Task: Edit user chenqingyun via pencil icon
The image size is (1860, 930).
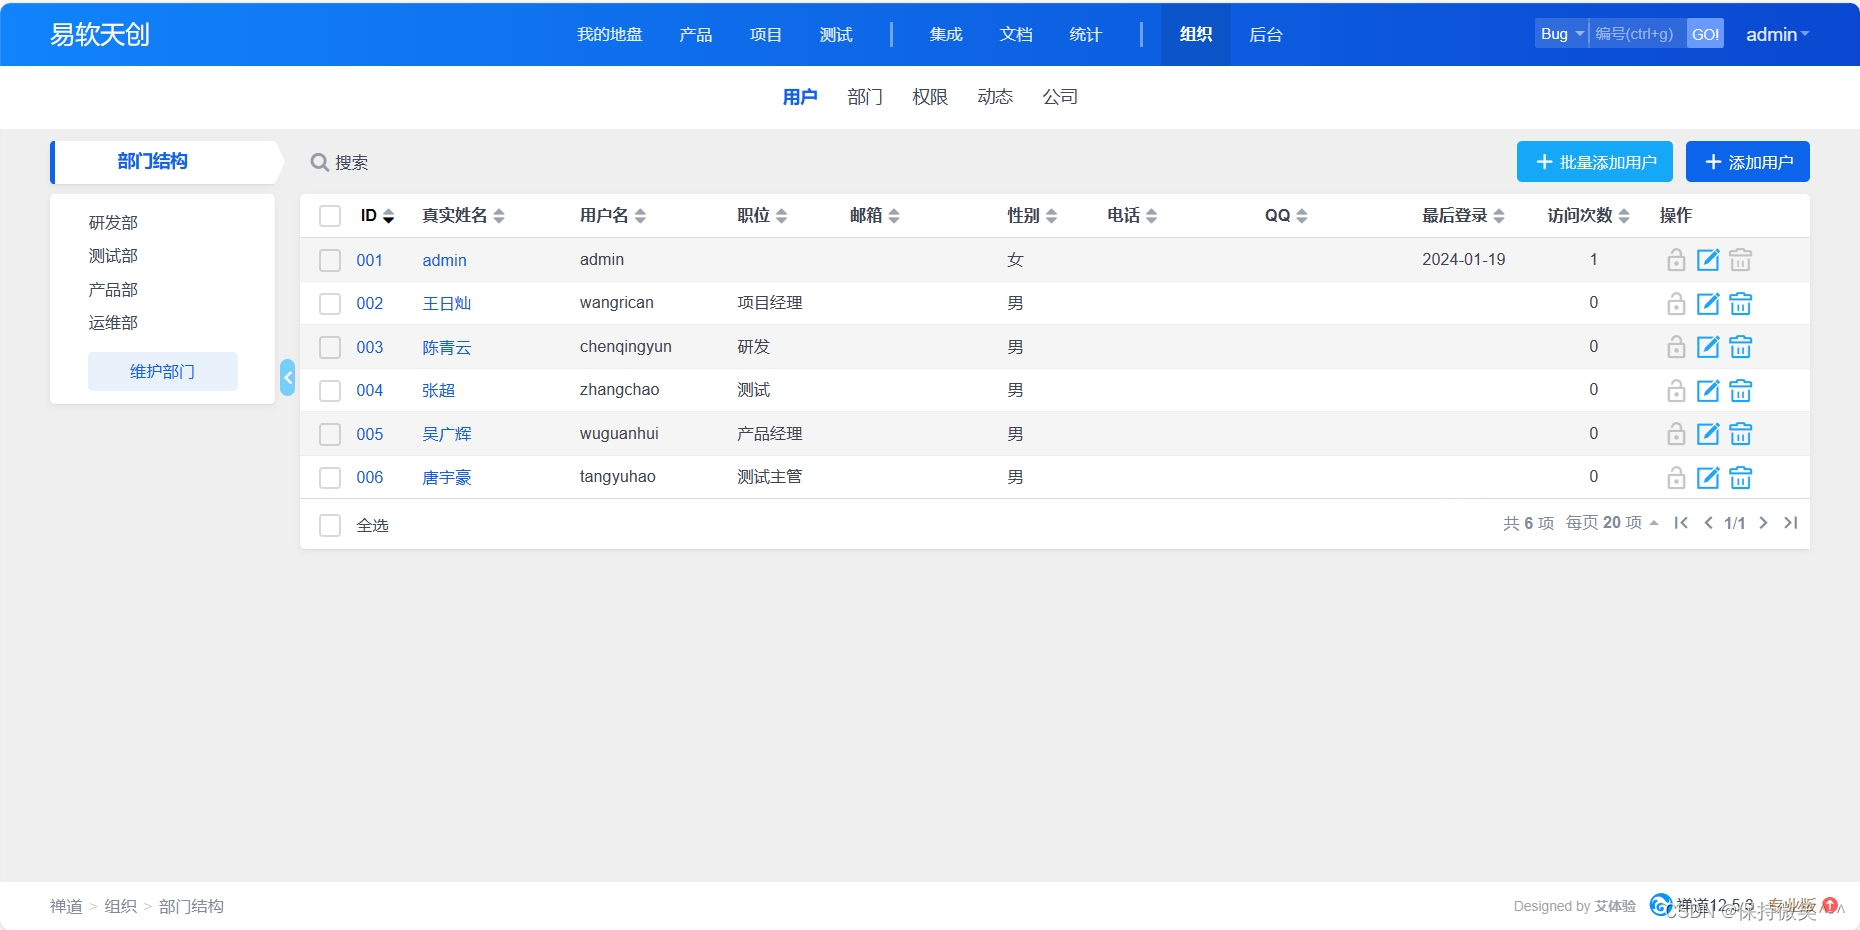Action: (1708, 347)
